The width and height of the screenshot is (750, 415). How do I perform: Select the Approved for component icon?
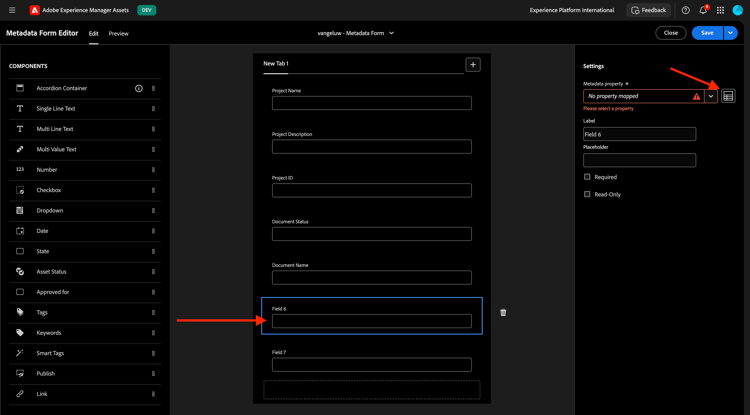pyautogui.click(x=20, y=292)
